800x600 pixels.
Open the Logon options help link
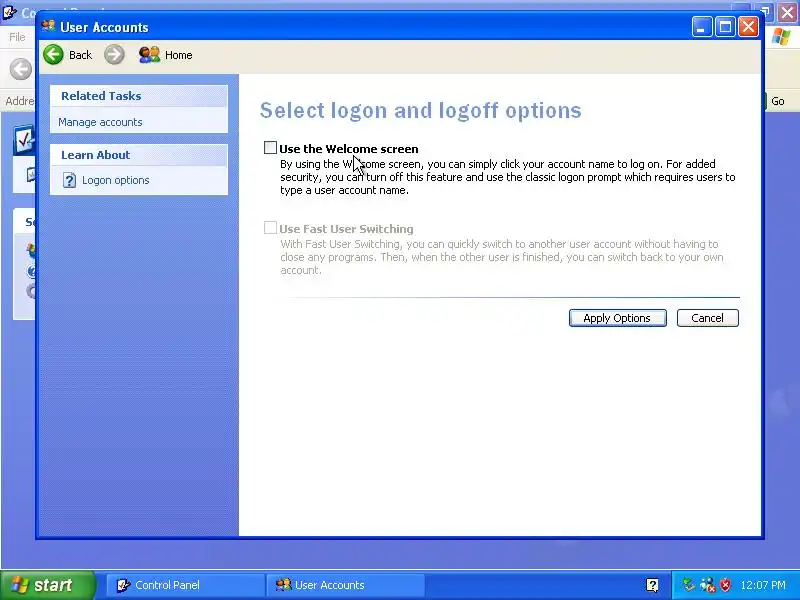[x=116, y=180]
